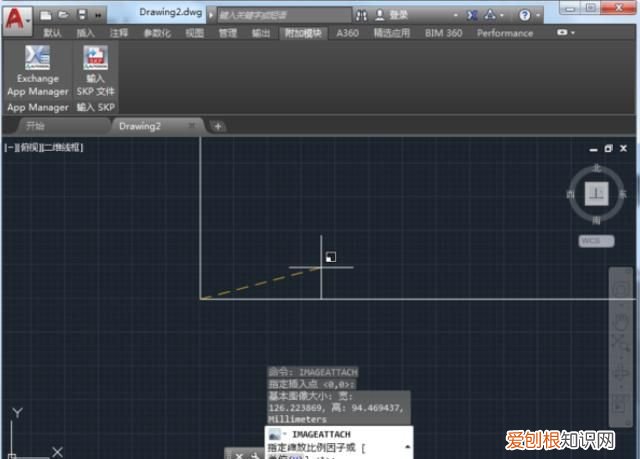Switch to the 参数化 ribbon tab
Viewport: 640px width, 459px height.
pyautogui.click(x=157, y=33)
